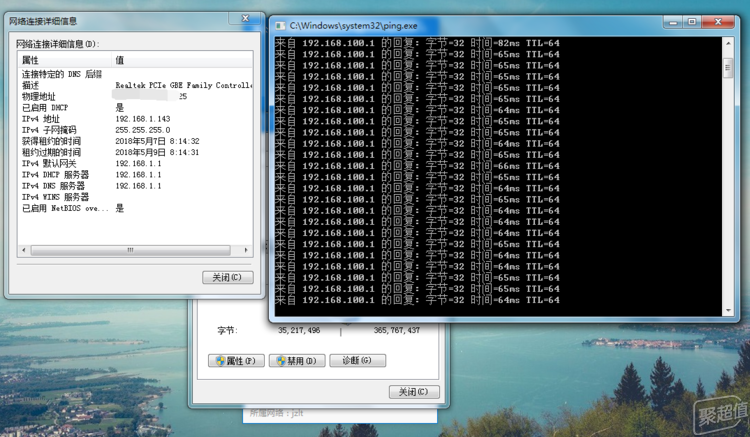Screen dimensions: 750x437
Task: Minimize the ping.exe console window
Action: tap(673, 22)
